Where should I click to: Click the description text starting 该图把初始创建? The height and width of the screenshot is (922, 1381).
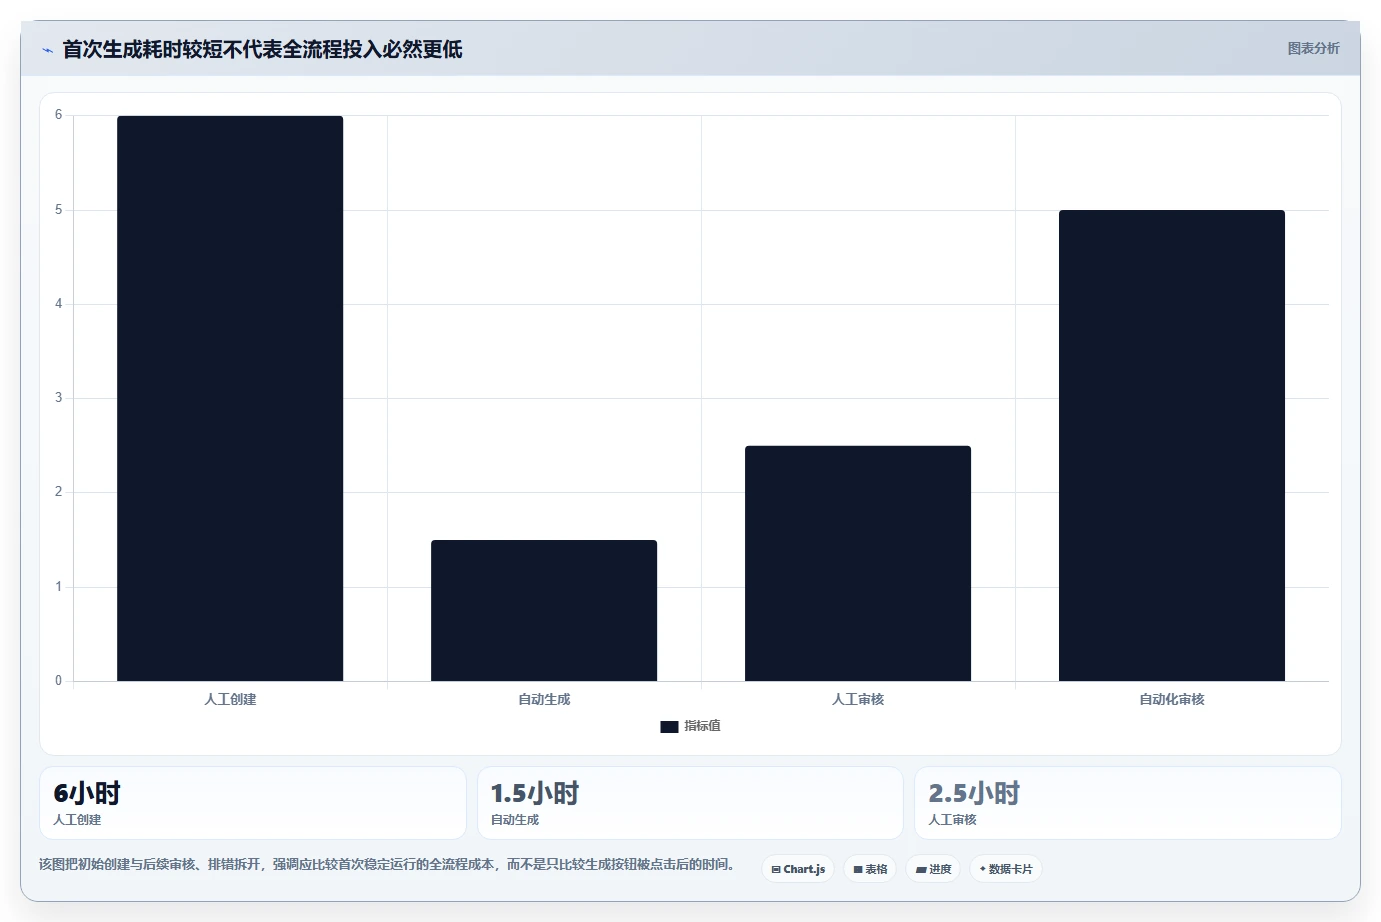click(387, 864)
